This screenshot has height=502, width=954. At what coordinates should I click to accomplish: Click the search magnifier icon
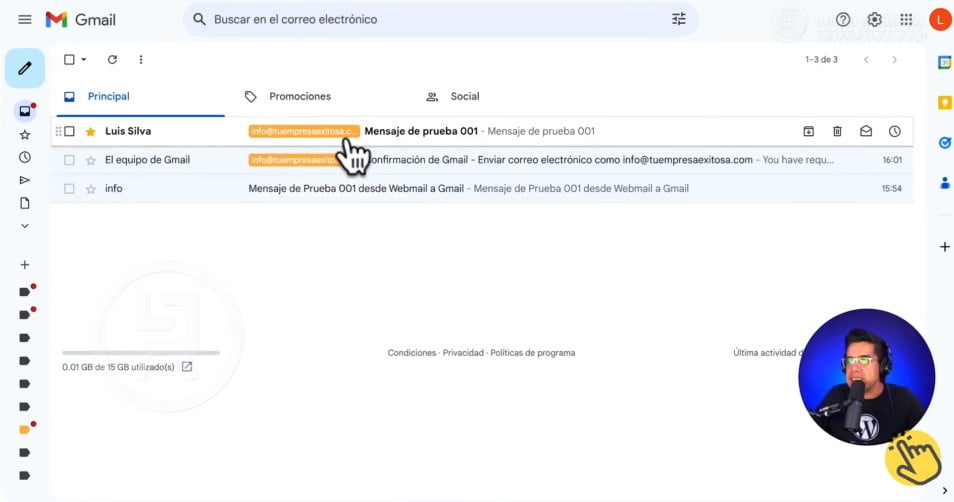(x=199, y=19)
